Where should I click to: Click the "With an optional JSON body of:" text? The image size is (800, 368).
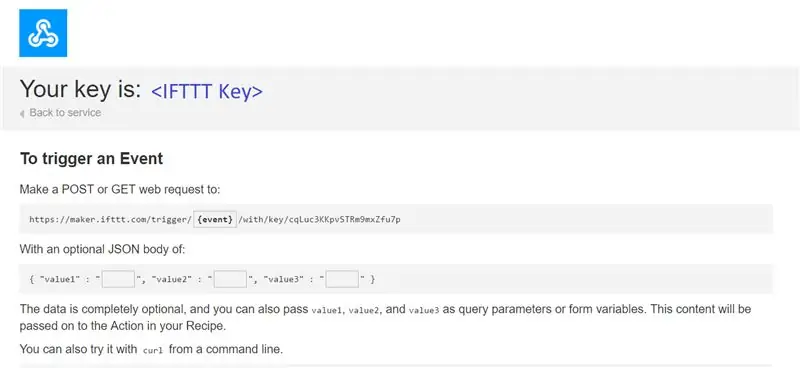[102, 250]
